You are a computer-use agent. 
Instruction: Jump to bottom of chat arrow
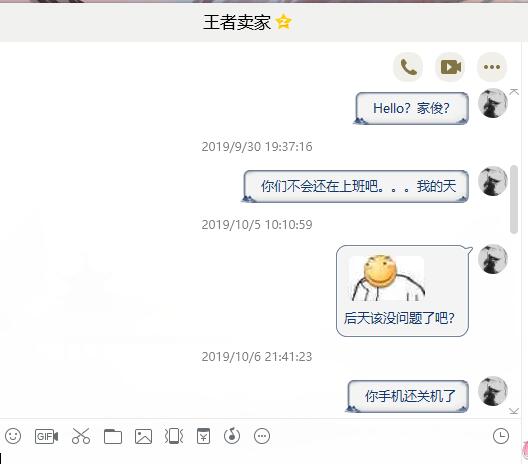click(x=514, y=411)
